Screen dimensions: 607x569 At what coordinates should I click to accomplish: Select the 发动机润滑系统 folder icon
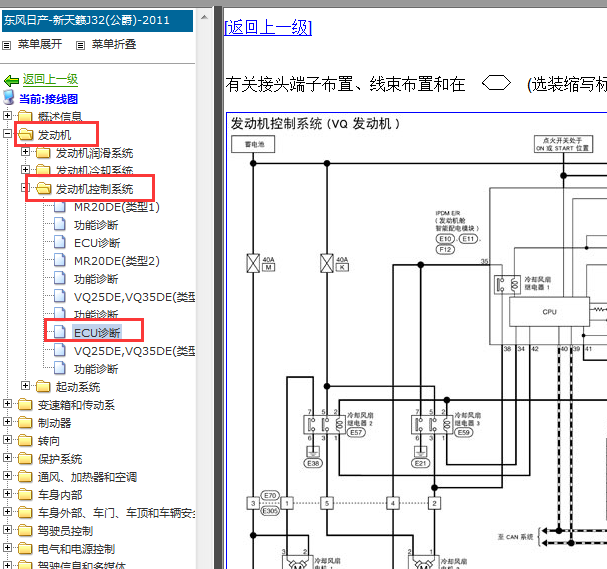click(x=43, y=153)
